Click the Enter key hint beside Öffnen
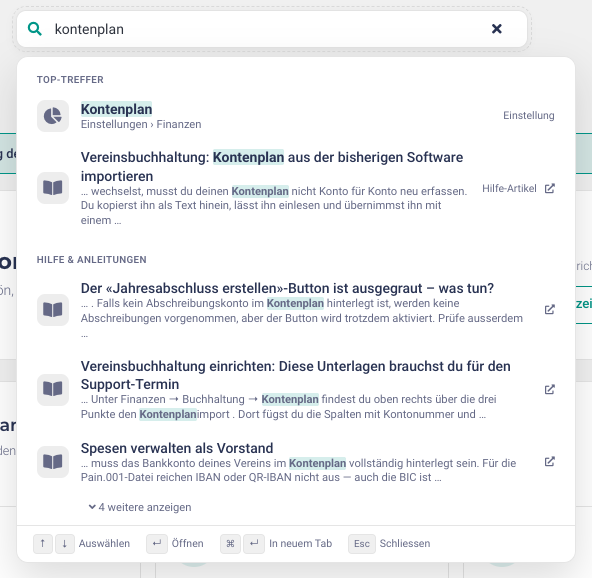 [x=157, y=544]
